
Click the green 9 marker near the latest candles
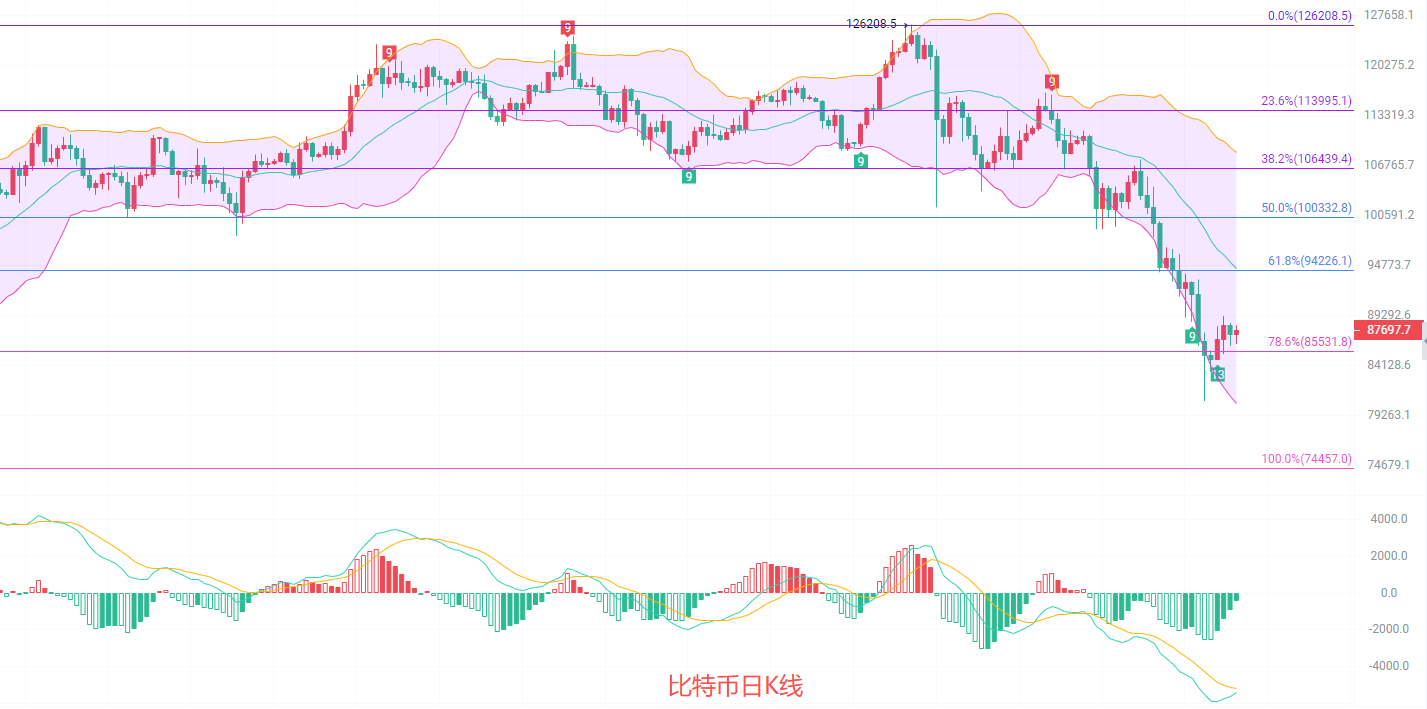[1192, 335]
